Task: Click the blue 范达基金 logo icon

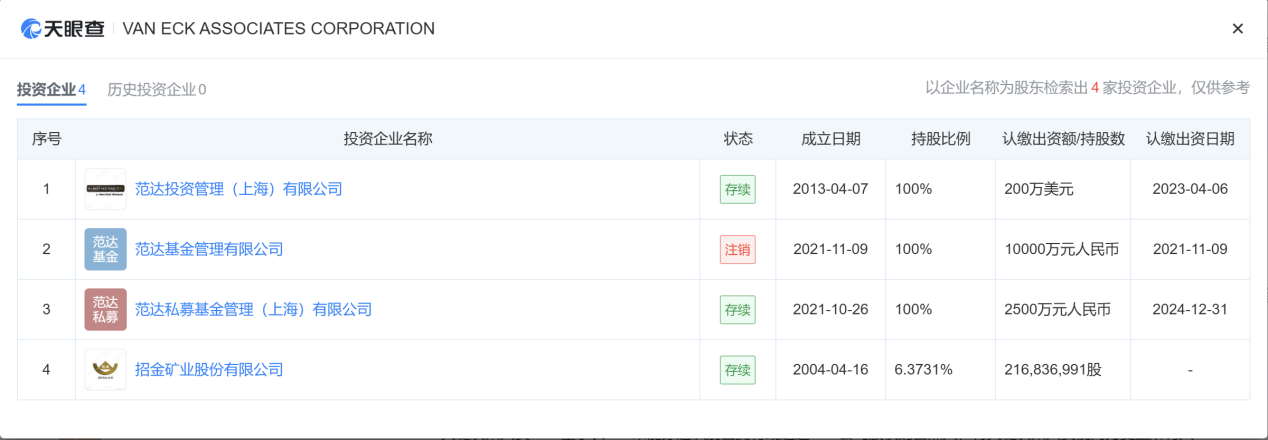Action: tap(105, 249)
